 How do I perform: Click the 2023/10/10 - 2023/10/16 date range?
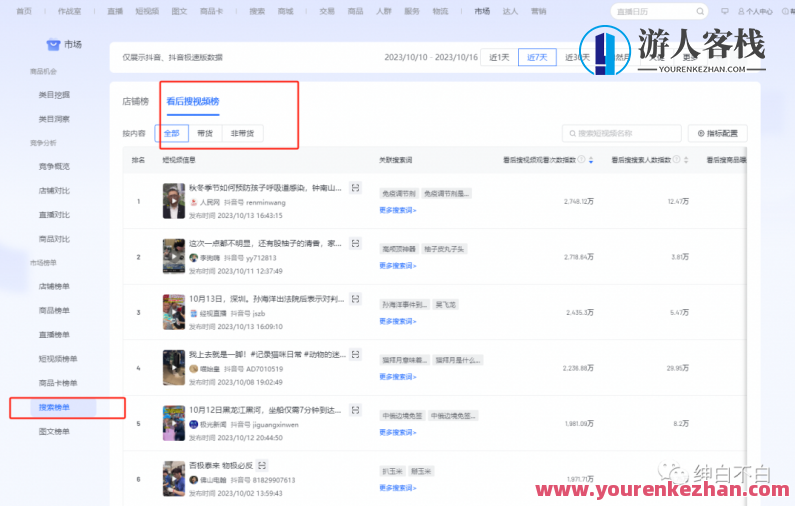[x=431, y=57]
